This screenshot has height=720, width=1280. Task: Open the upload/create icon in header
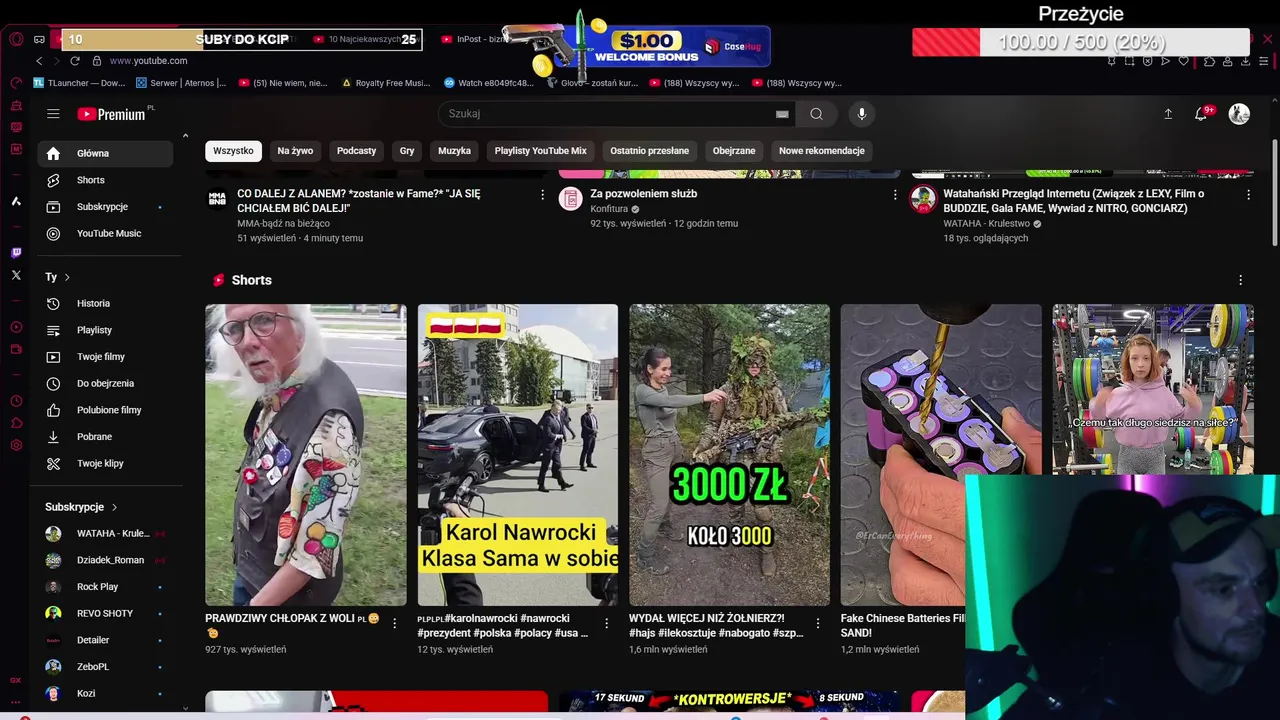[1167, 114]
